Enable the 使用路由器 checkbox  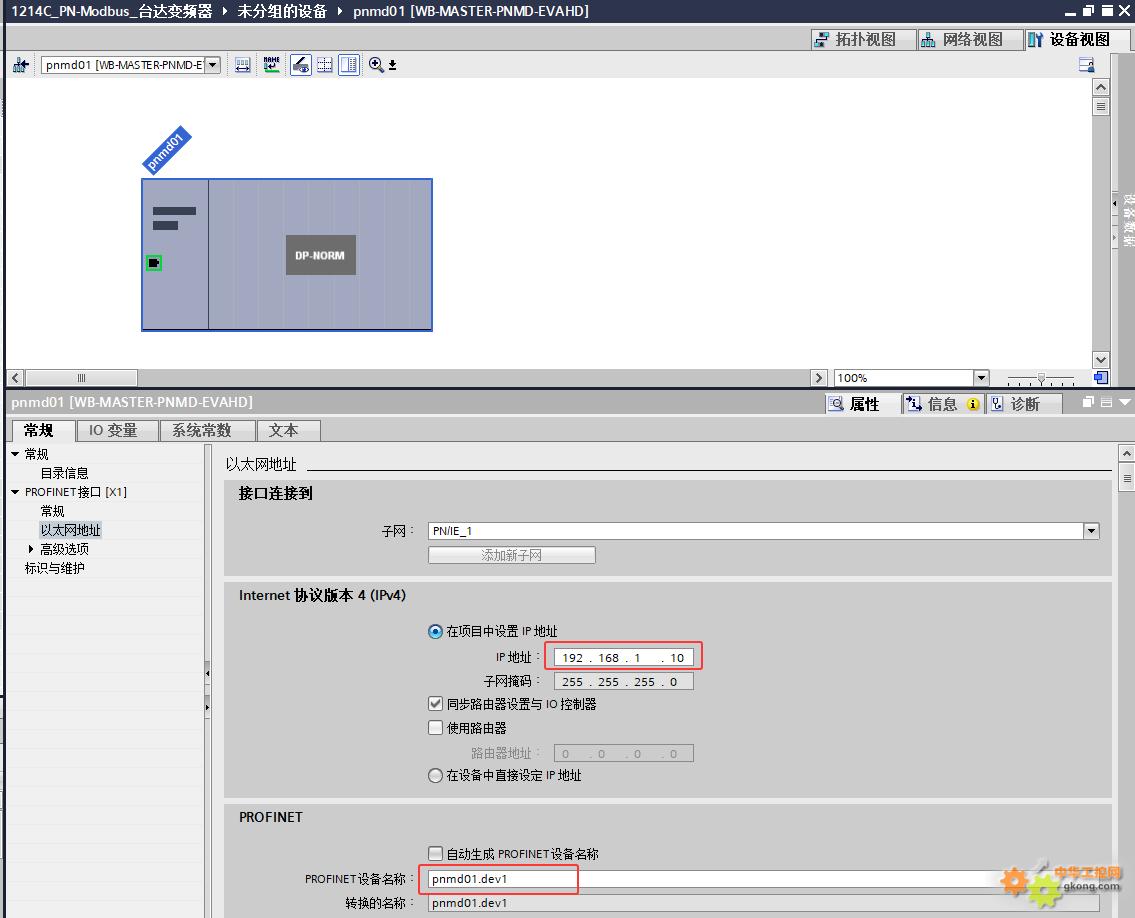point(435,728)
